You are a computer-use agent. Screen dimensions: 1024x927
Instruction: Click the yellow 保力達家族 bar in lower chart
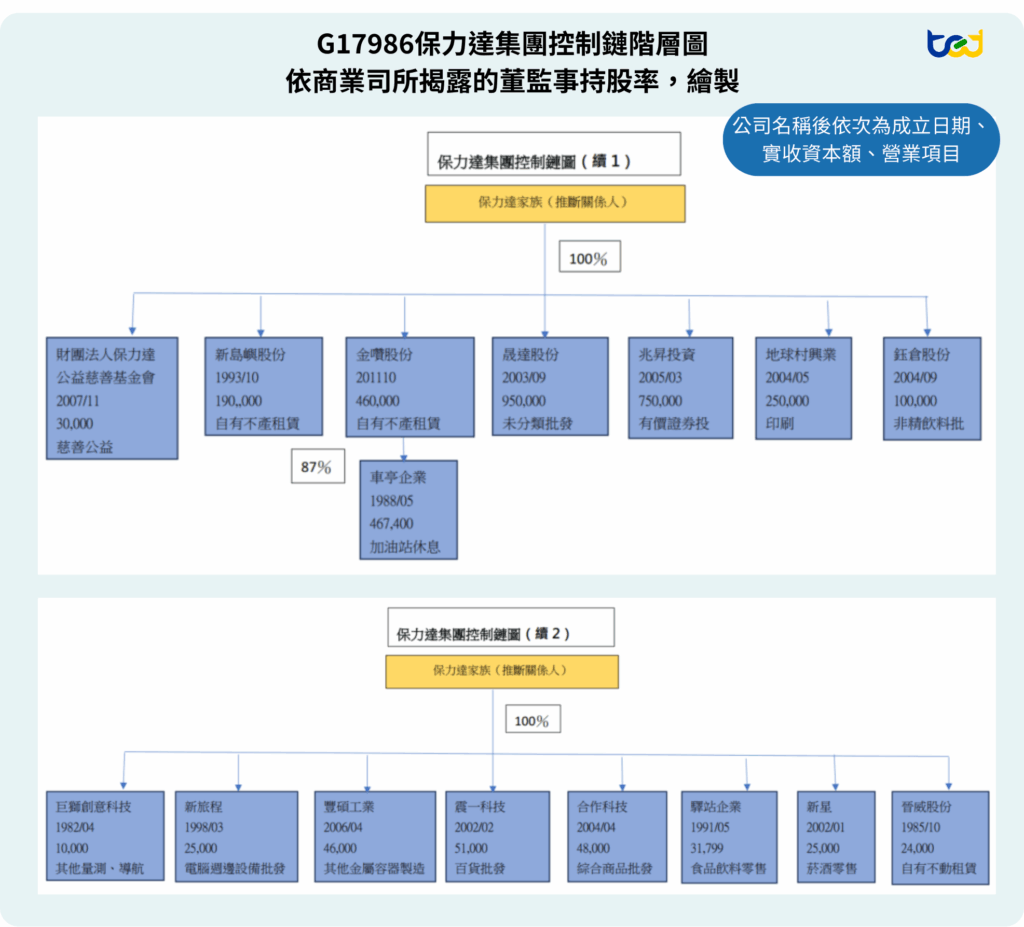coord(501,671)
